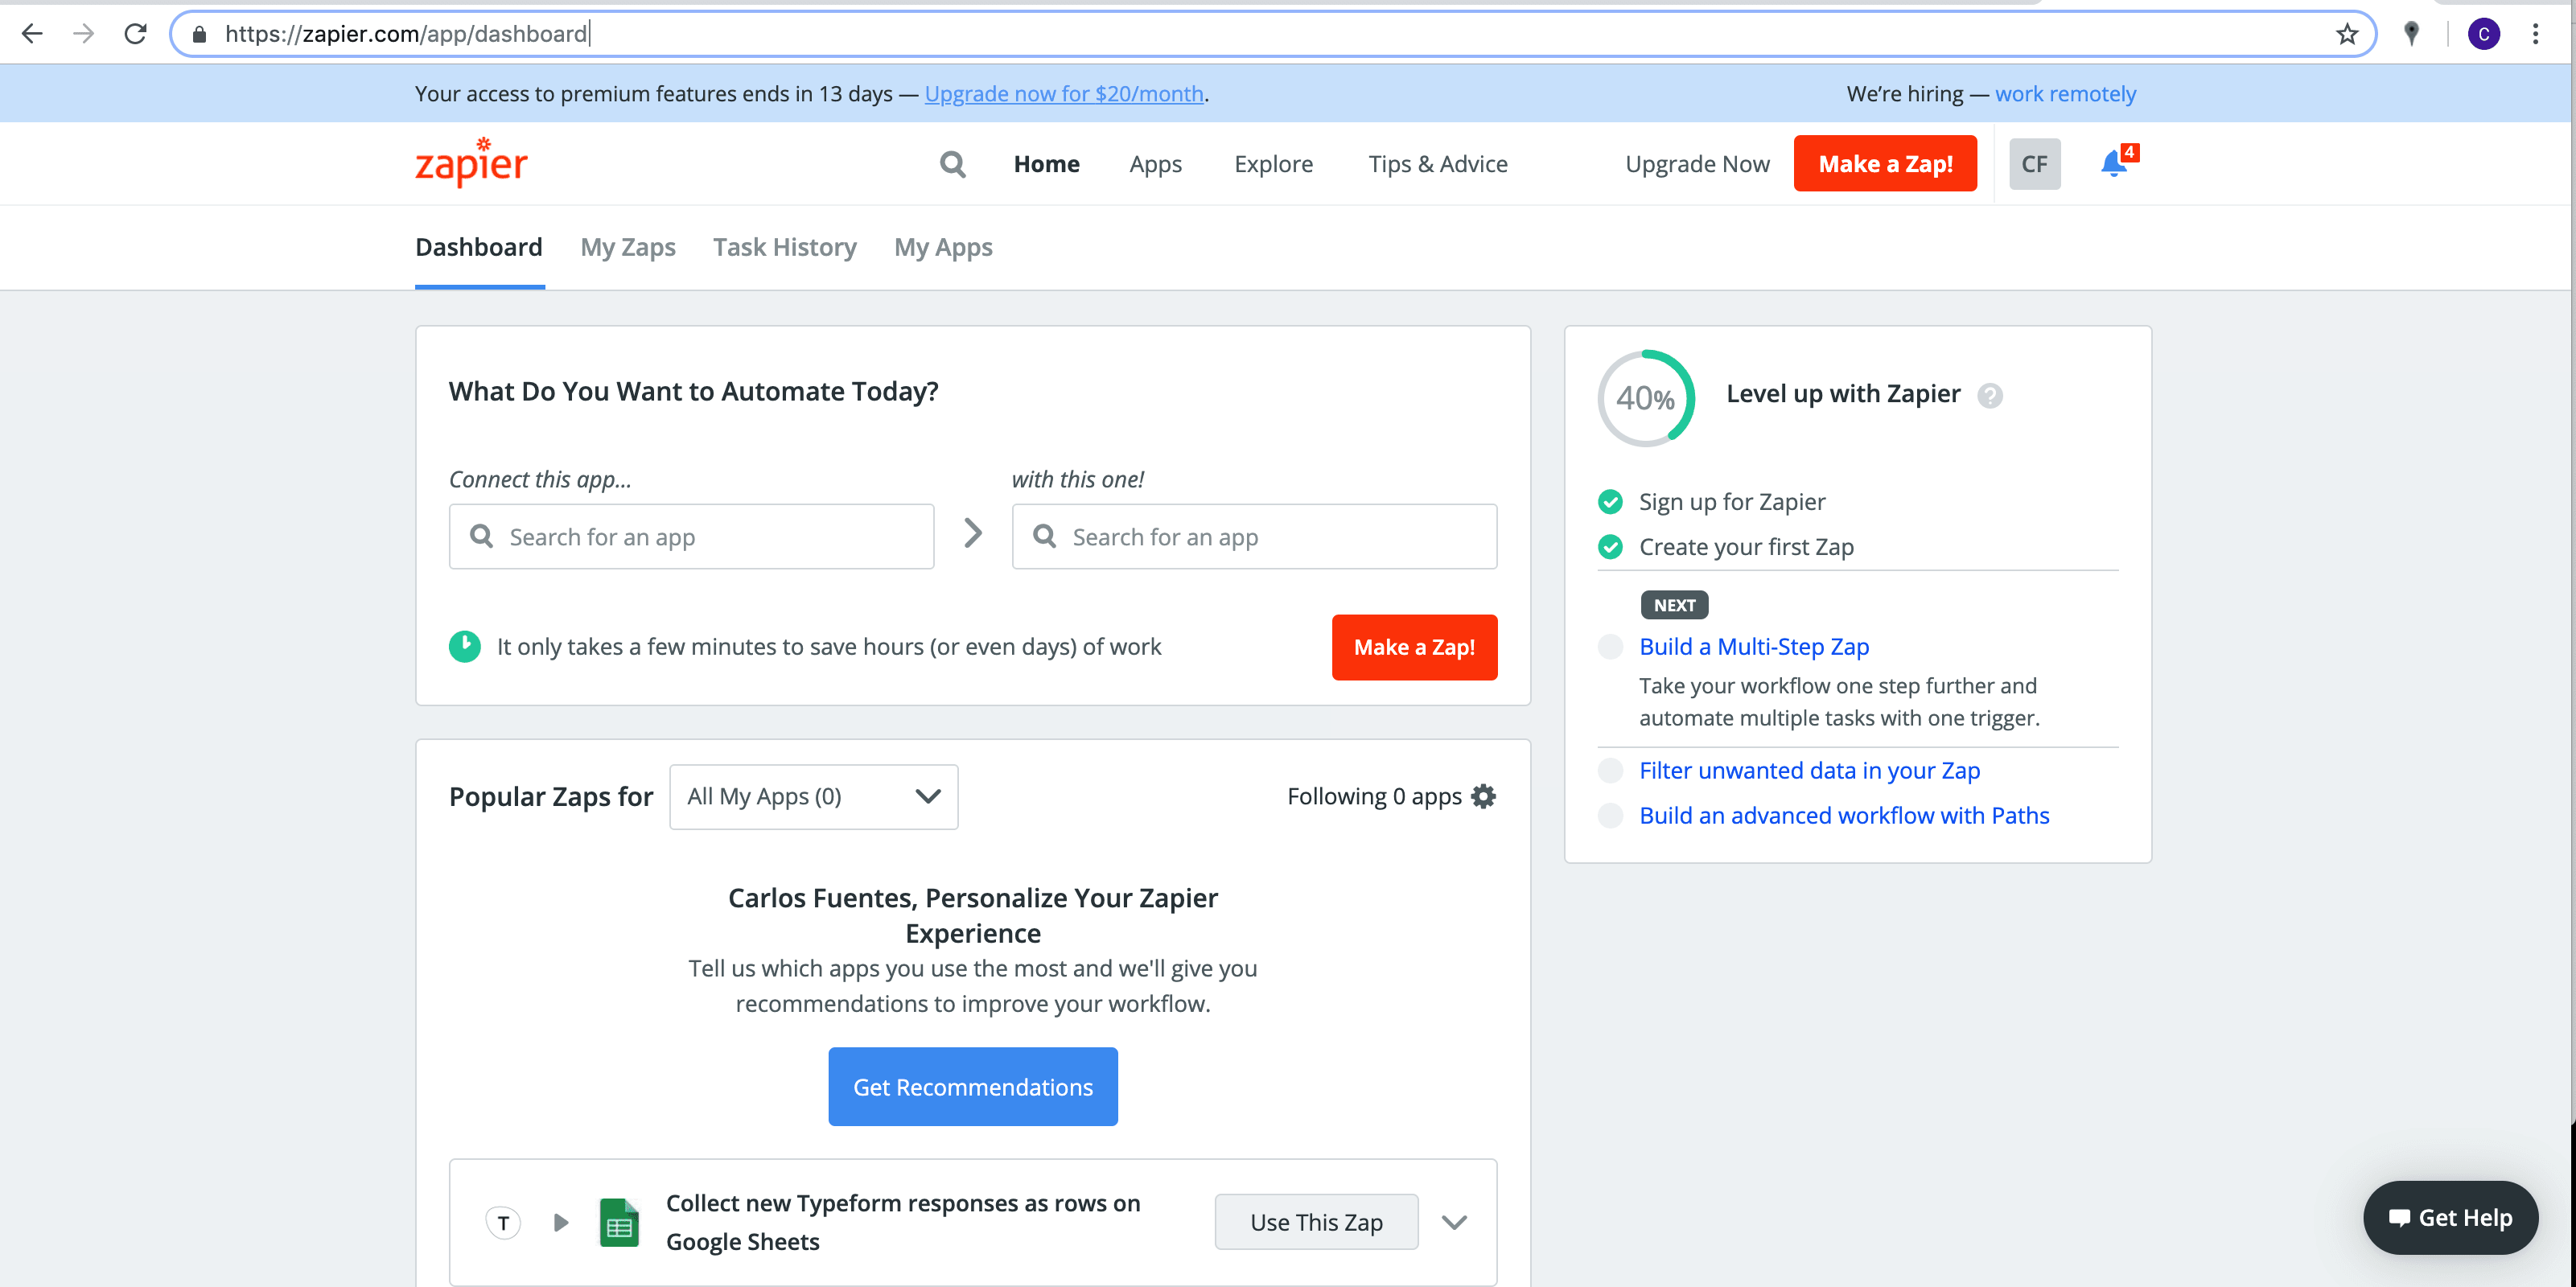Reload the page in browser
Viewport: 2576px width, 1287px height.
point(135,34)
